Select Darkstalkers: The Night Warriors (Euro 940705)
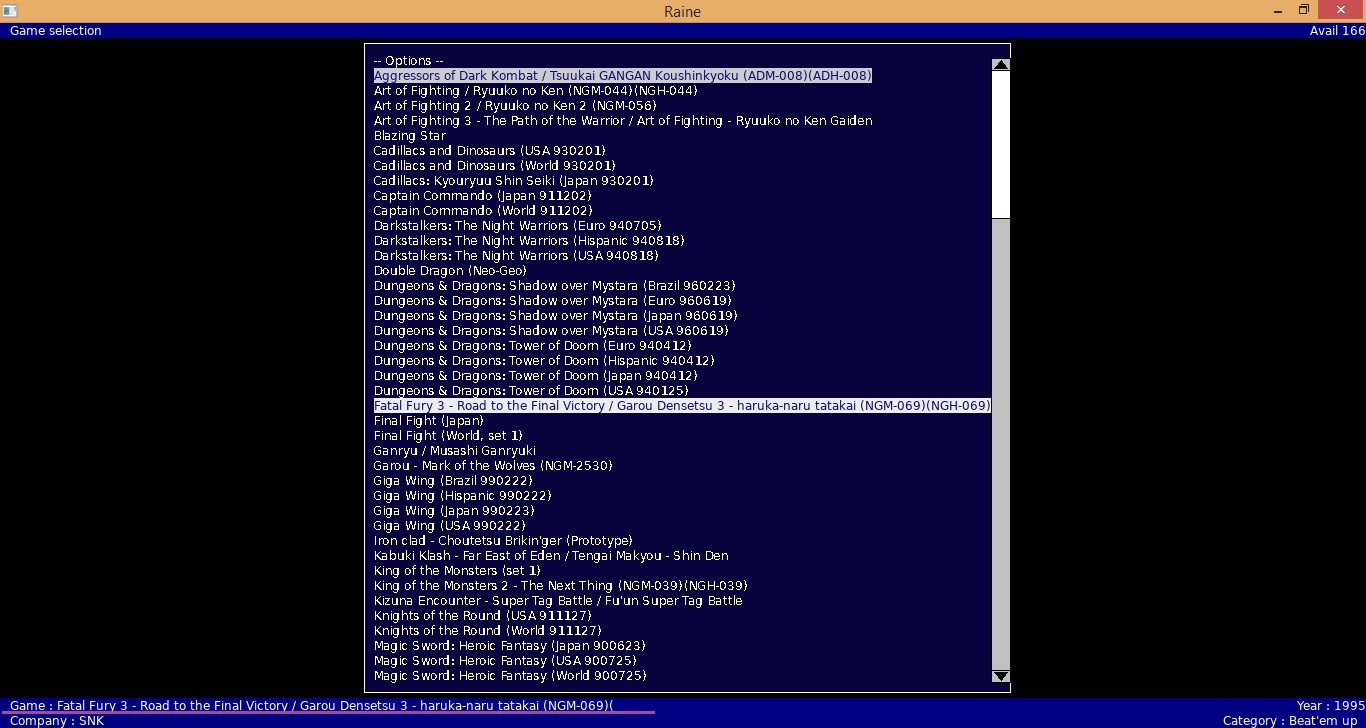The image size is (1366, 728). pos(517,226)
